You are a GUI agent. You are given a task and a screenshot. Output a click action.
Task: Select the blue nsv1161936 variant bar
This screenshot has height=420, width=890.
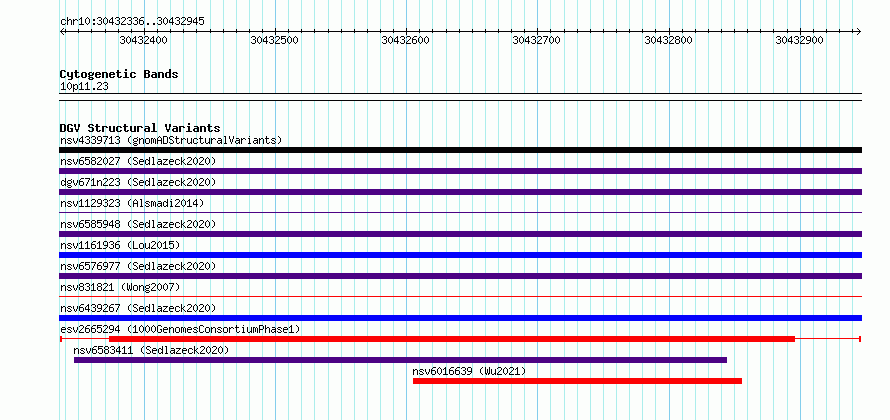pos(460,255)
